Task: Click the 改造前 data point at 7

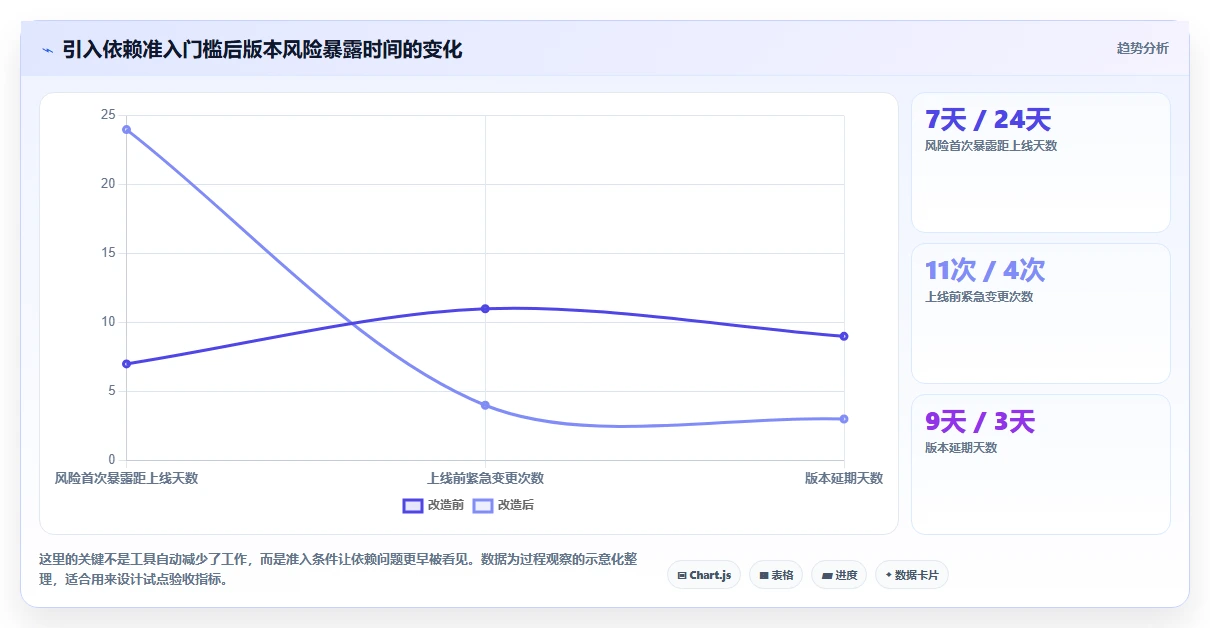Action: tap(126, 364)
